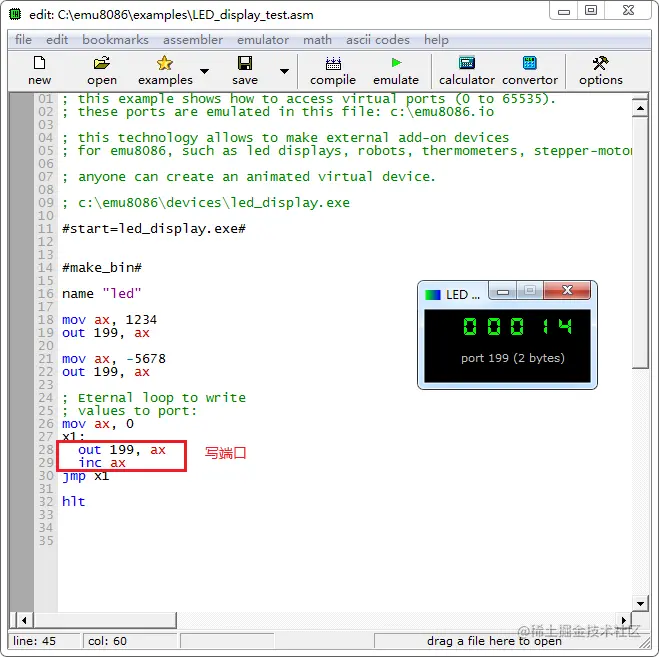The width and height of the screenshot is (659, 657).
Task: Click the vertical scrollbar thumb
Action: click(640, 243)
